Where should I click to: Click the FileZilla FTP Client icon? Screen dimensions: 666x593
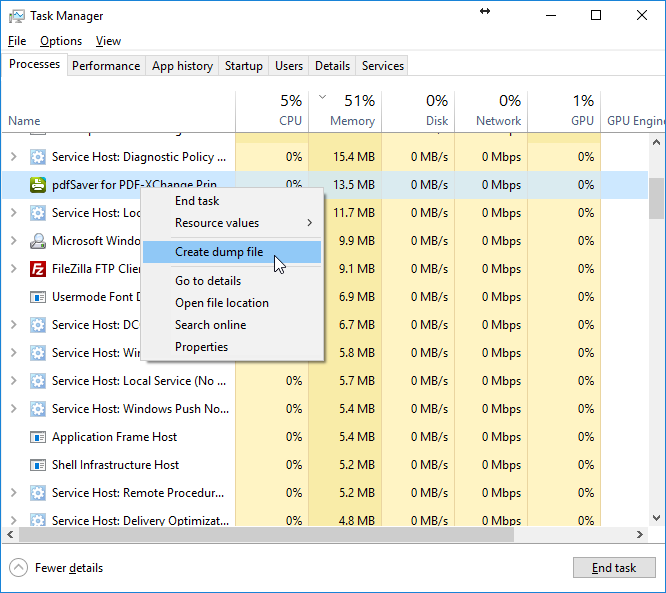click(x=38, y=269)
